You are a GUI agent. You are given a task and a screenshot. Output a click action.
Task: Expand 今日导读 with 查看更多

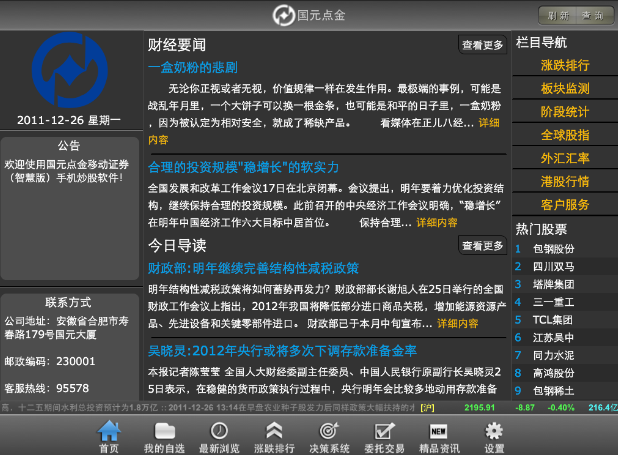click(x=482, y=245)
